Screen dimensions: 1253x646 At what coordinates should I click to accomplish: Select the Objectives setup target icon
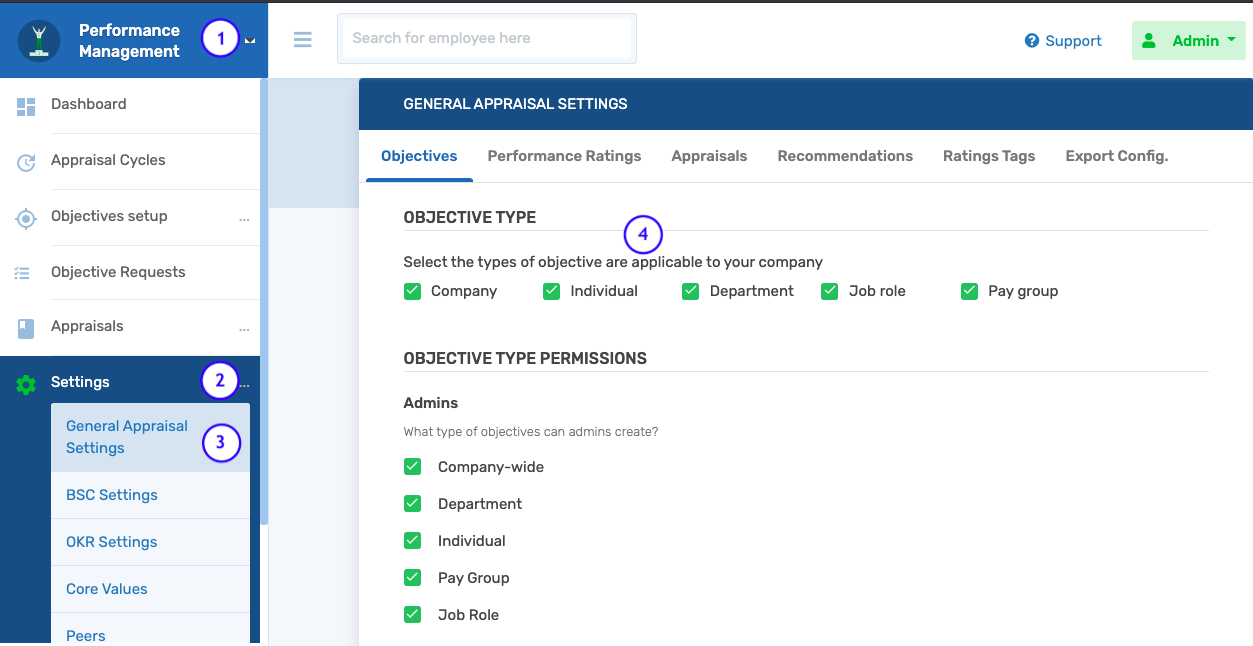[x=25, y=217]
